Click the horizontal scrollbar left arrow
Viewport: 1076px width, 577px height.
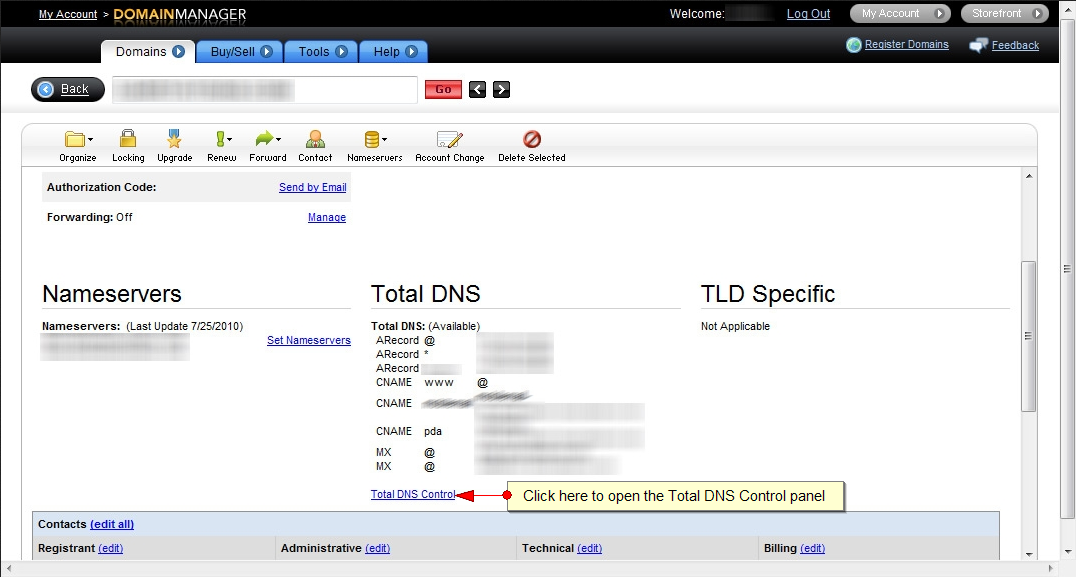coord(8,568)
